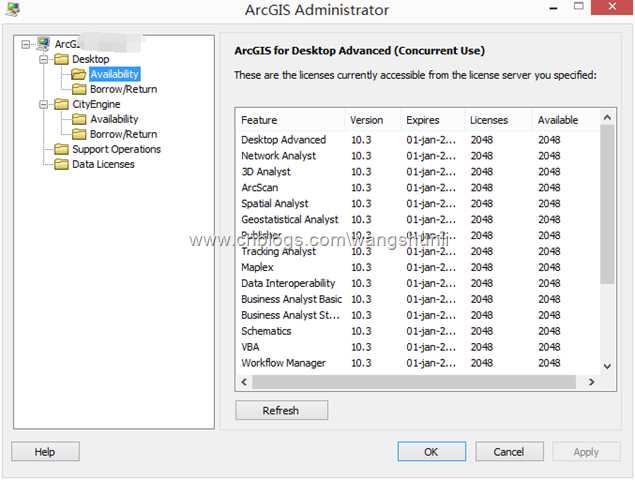Click the ArcGIS Administrator title bar app icon
The width and height of the screenshot is (635, 480).
tap(12, 9)
